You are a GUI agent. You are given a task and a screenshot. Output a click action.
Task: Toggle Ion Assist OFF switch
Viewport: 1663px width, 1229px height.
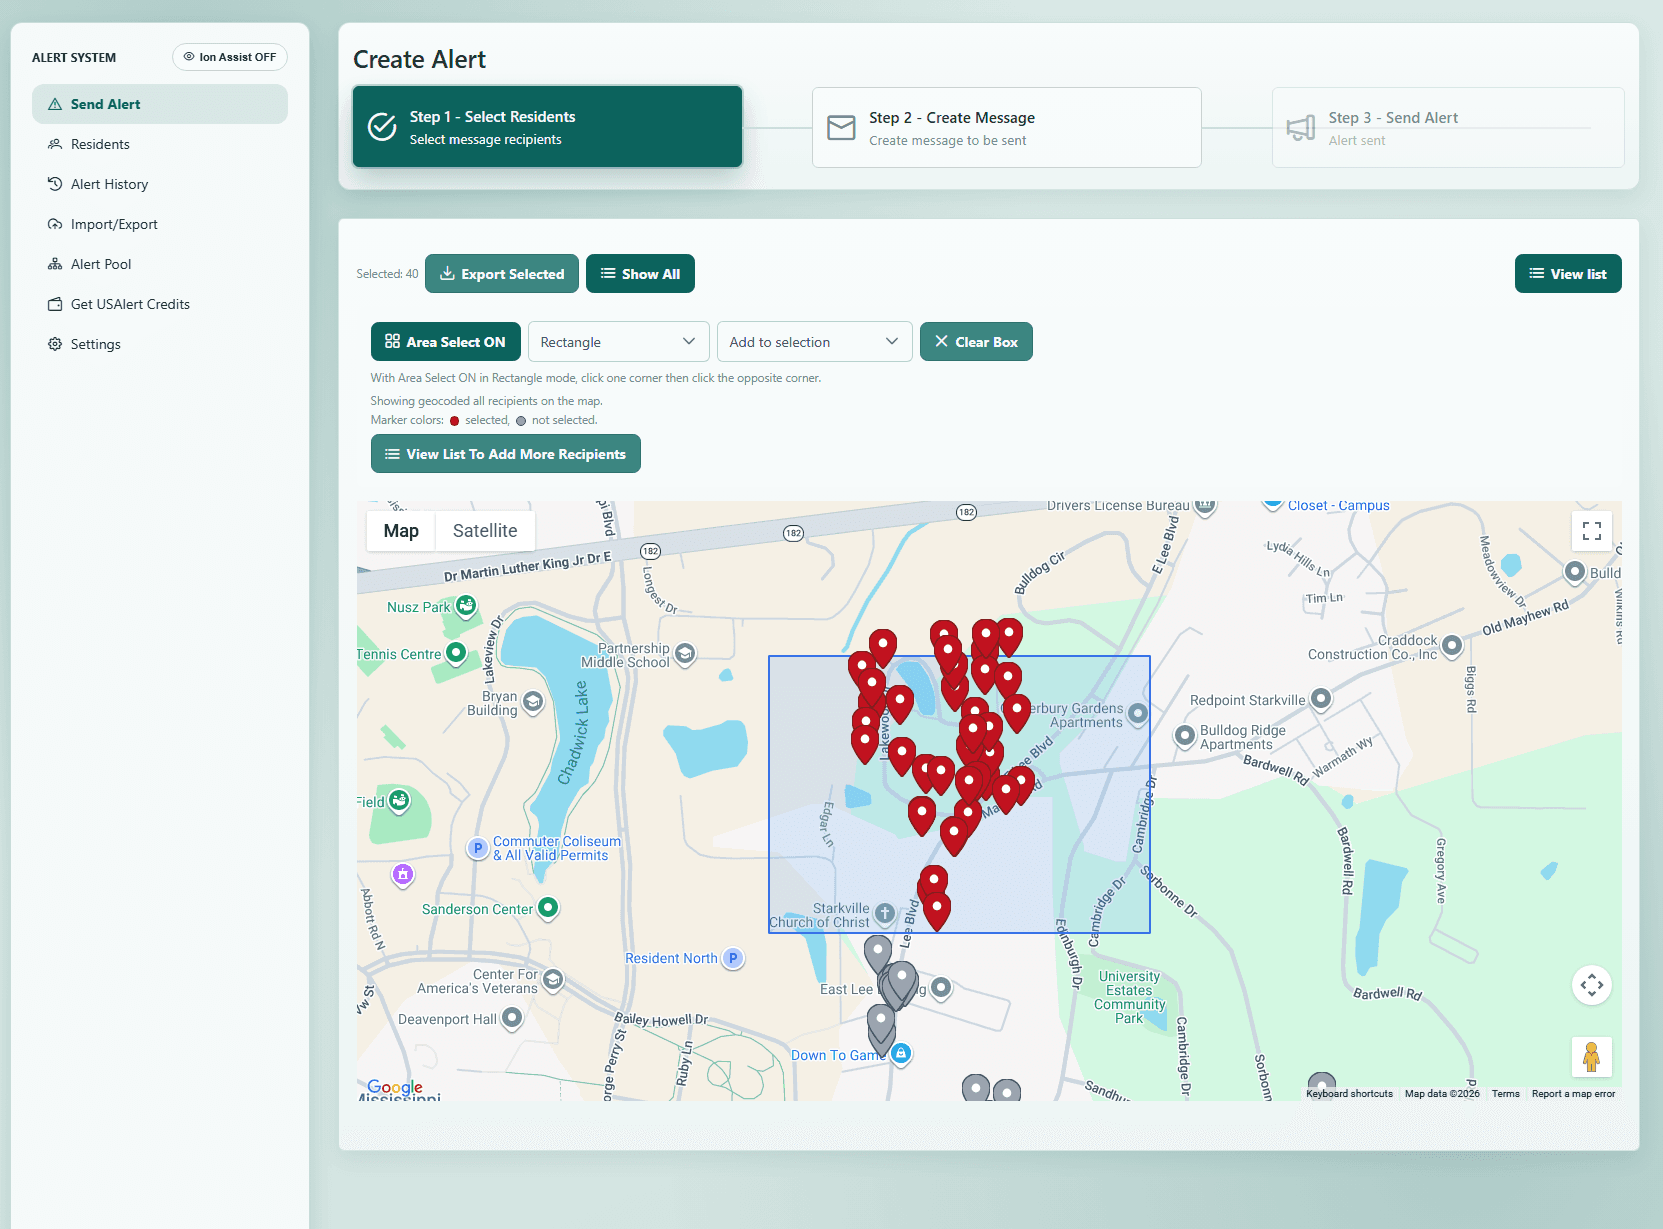click(x=230, y=57)
